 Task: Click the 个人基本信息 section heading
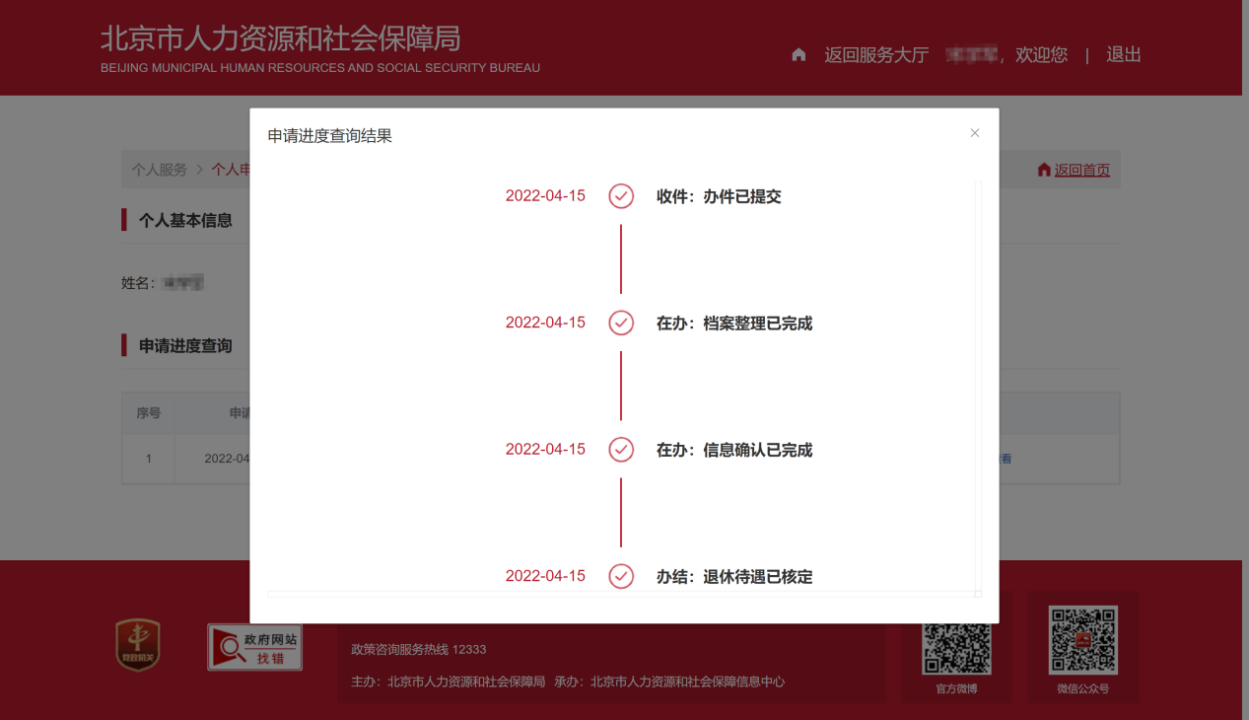(x=185, y=220)
